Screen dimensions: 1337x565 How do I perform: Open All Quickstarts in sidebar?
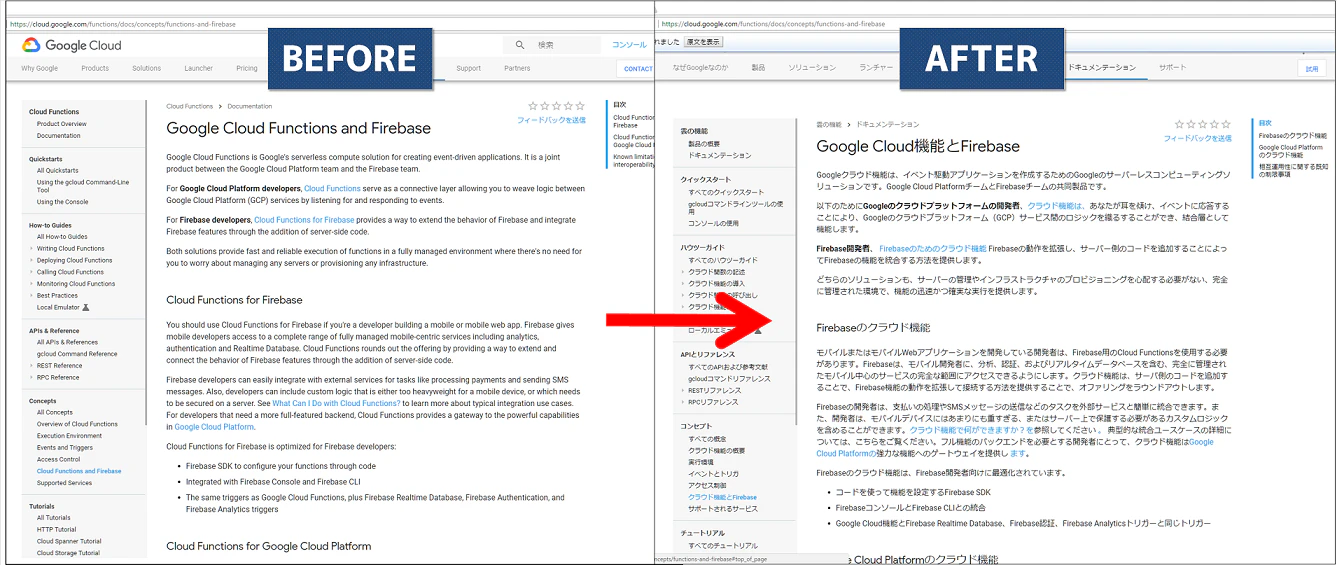(58, 171)
